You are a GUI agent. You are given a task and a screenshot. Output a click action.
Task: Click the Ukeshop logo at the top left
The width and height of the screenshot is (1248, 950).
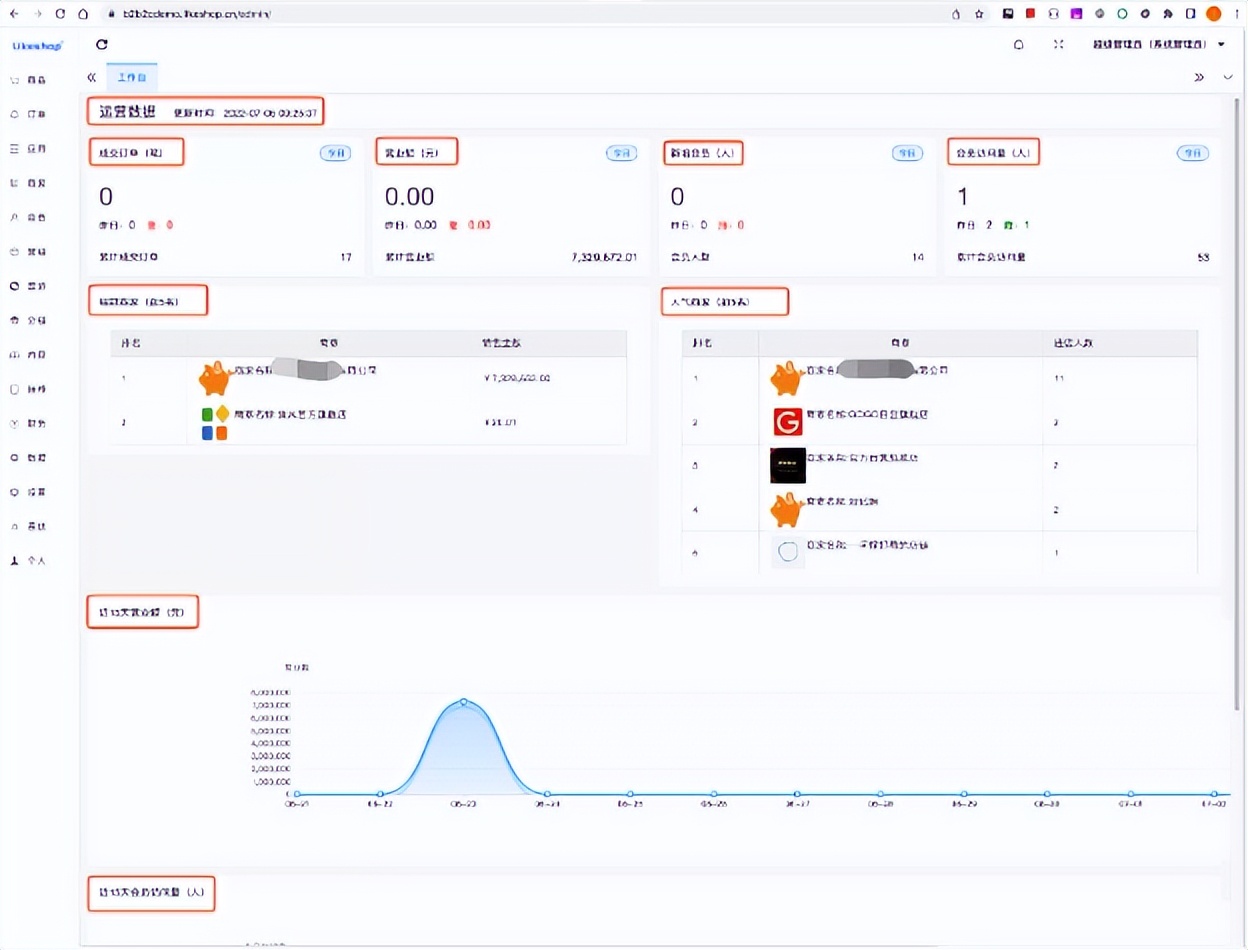pos(38,45)
